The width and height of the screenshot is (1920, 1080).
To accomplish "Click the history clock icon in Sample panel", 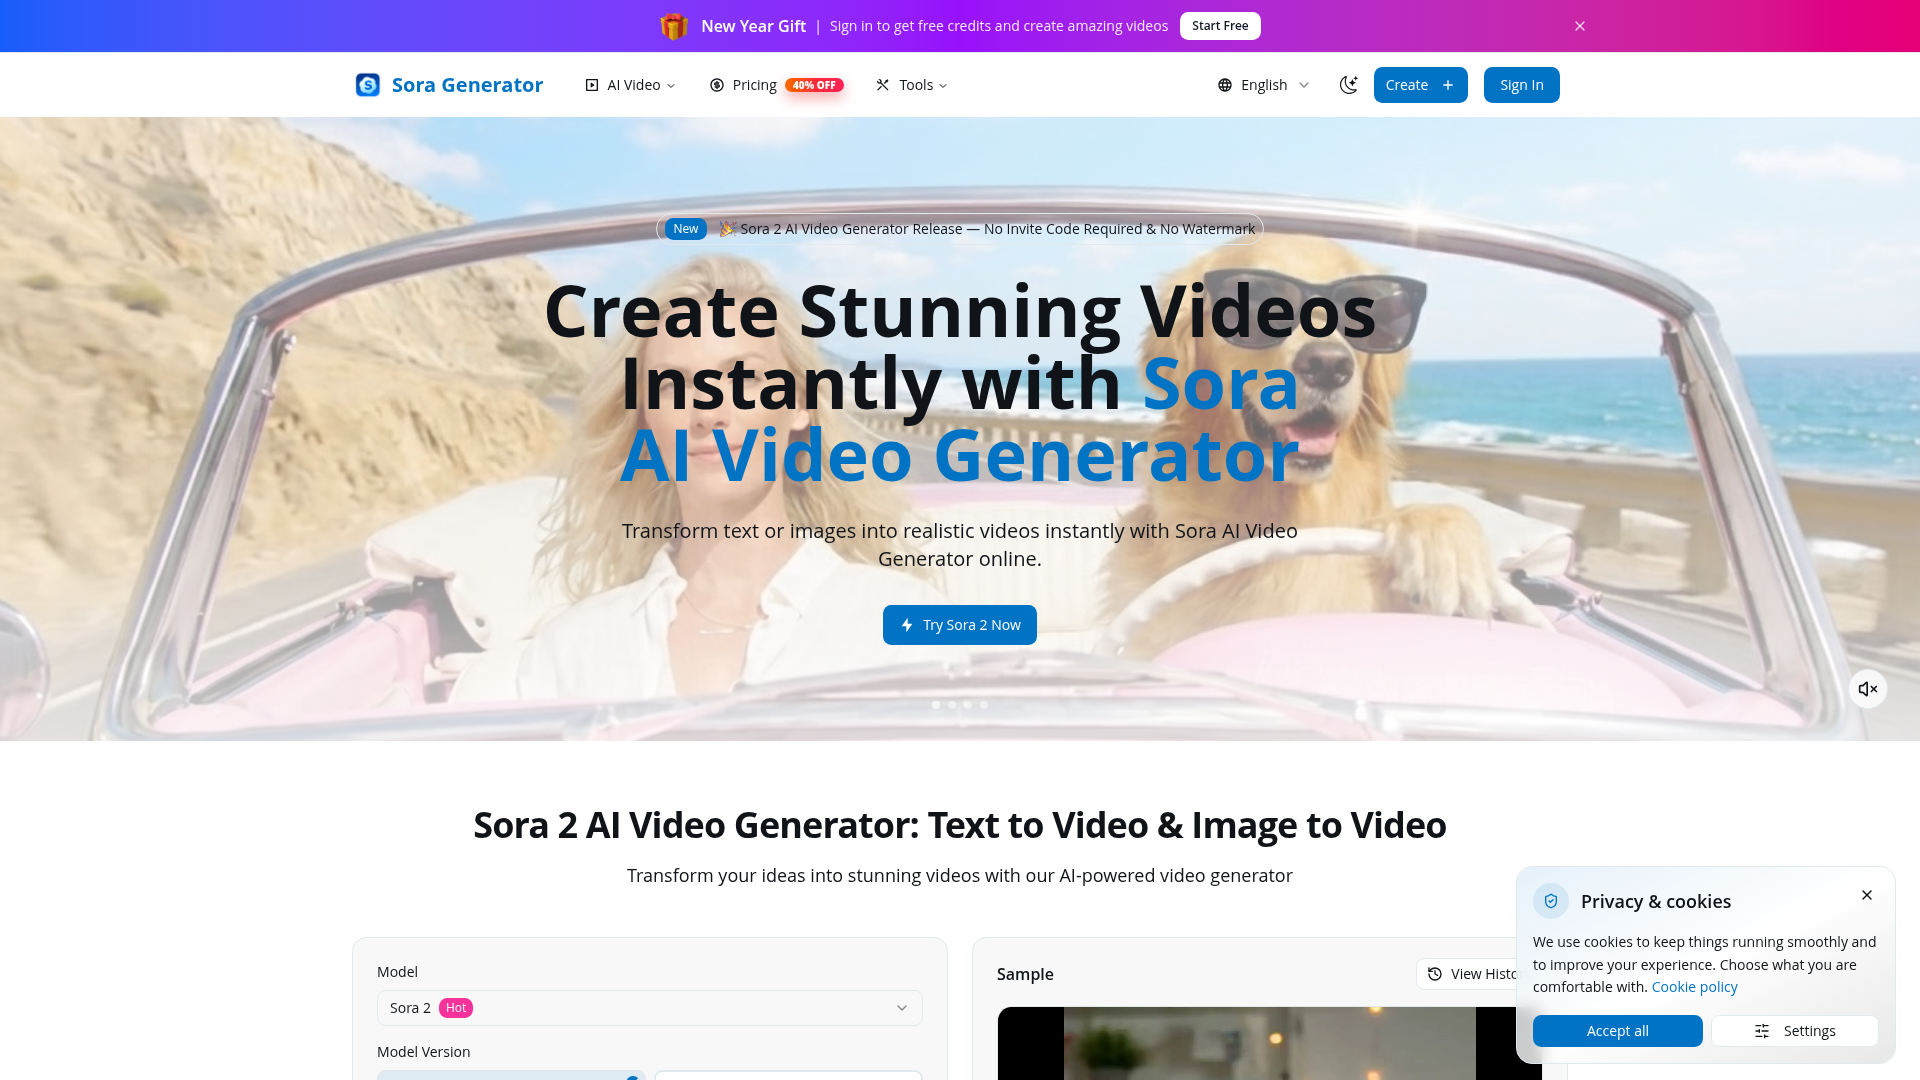I will (1435, 974).
